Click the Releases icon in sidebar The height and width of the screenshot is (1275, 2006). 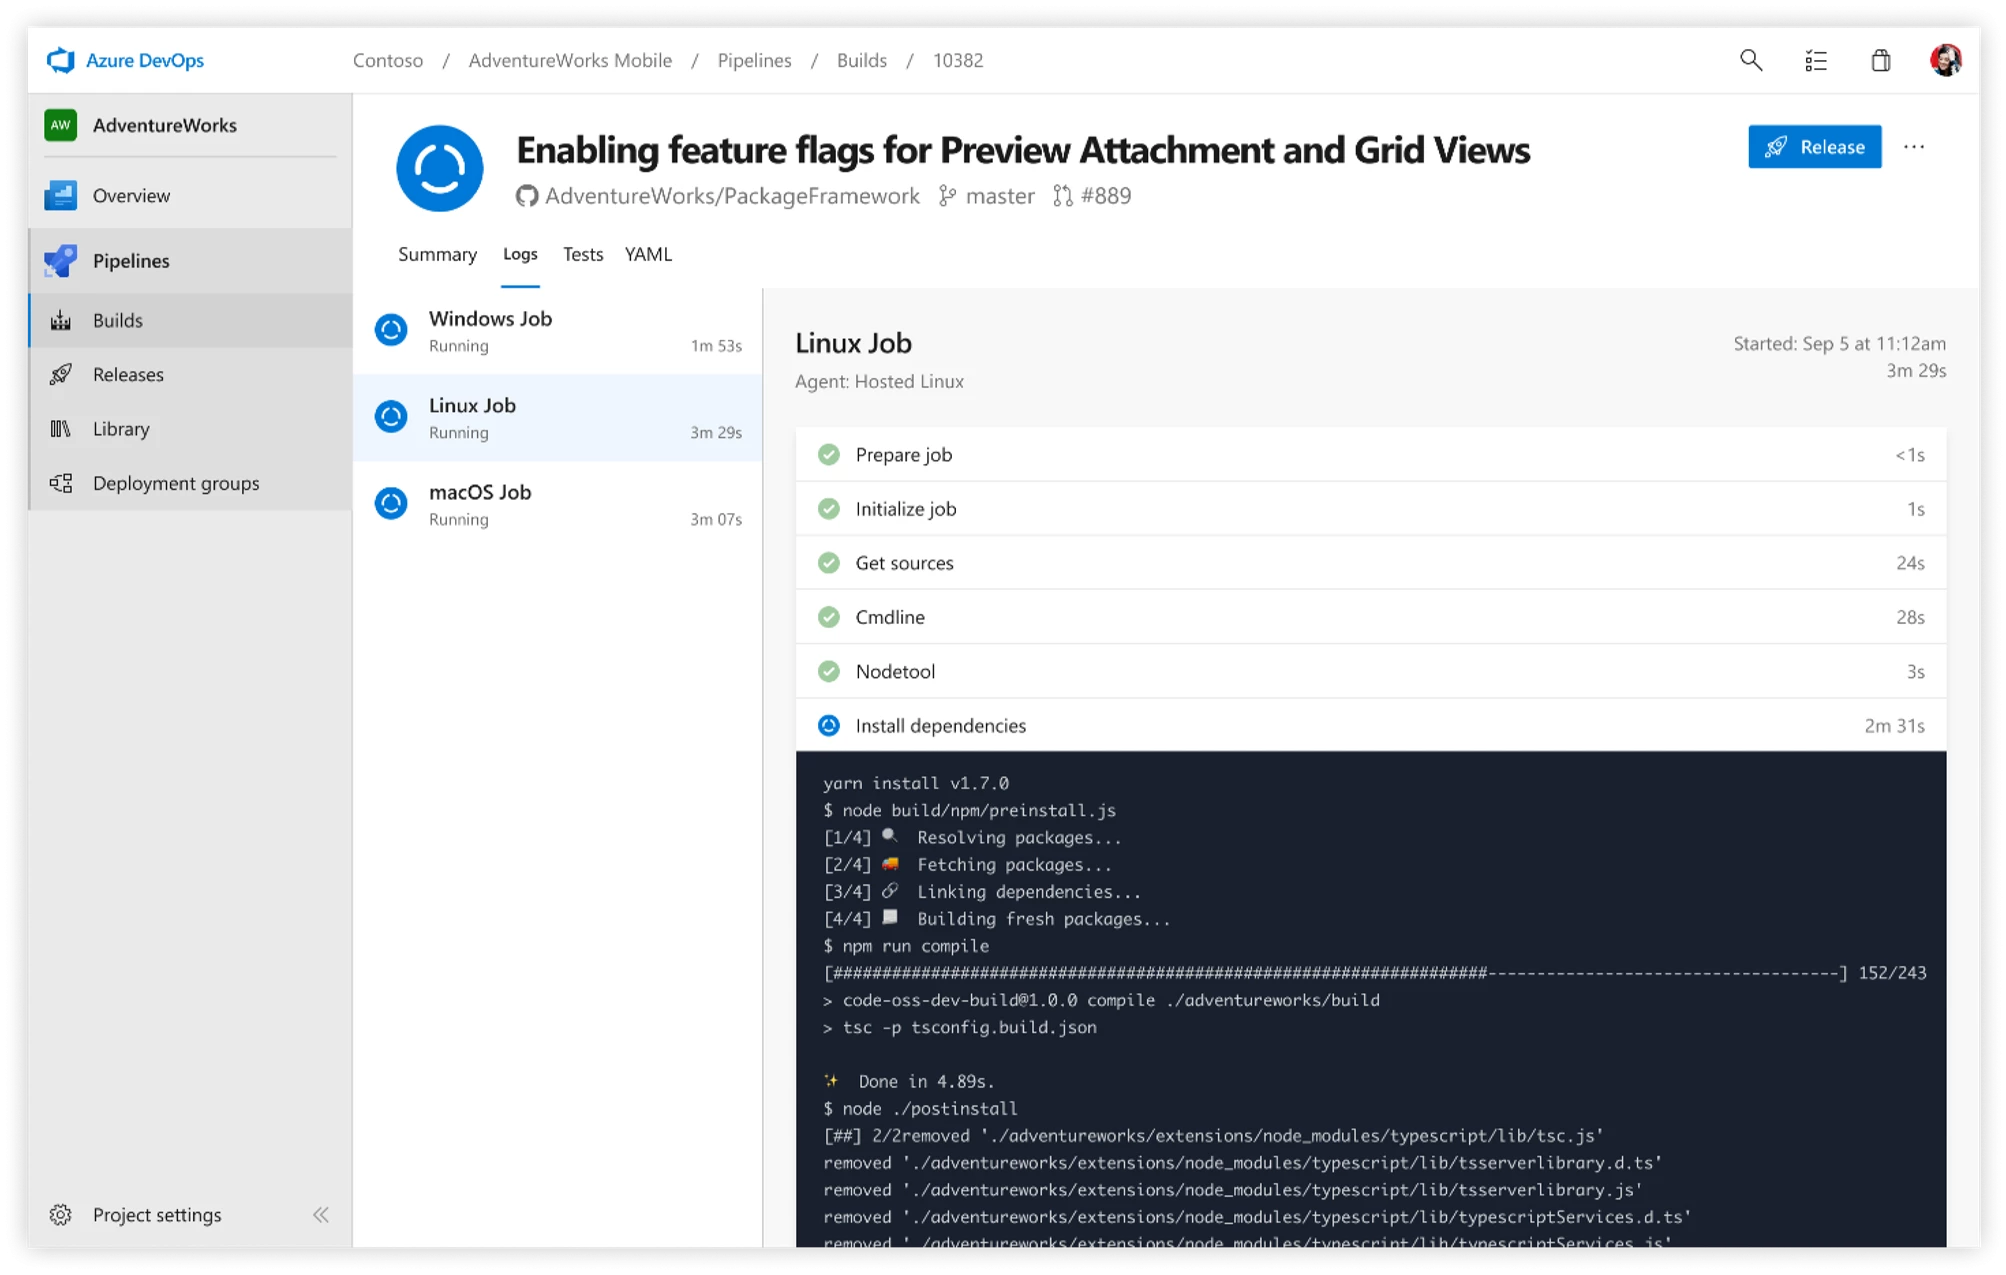coord(60,374)
